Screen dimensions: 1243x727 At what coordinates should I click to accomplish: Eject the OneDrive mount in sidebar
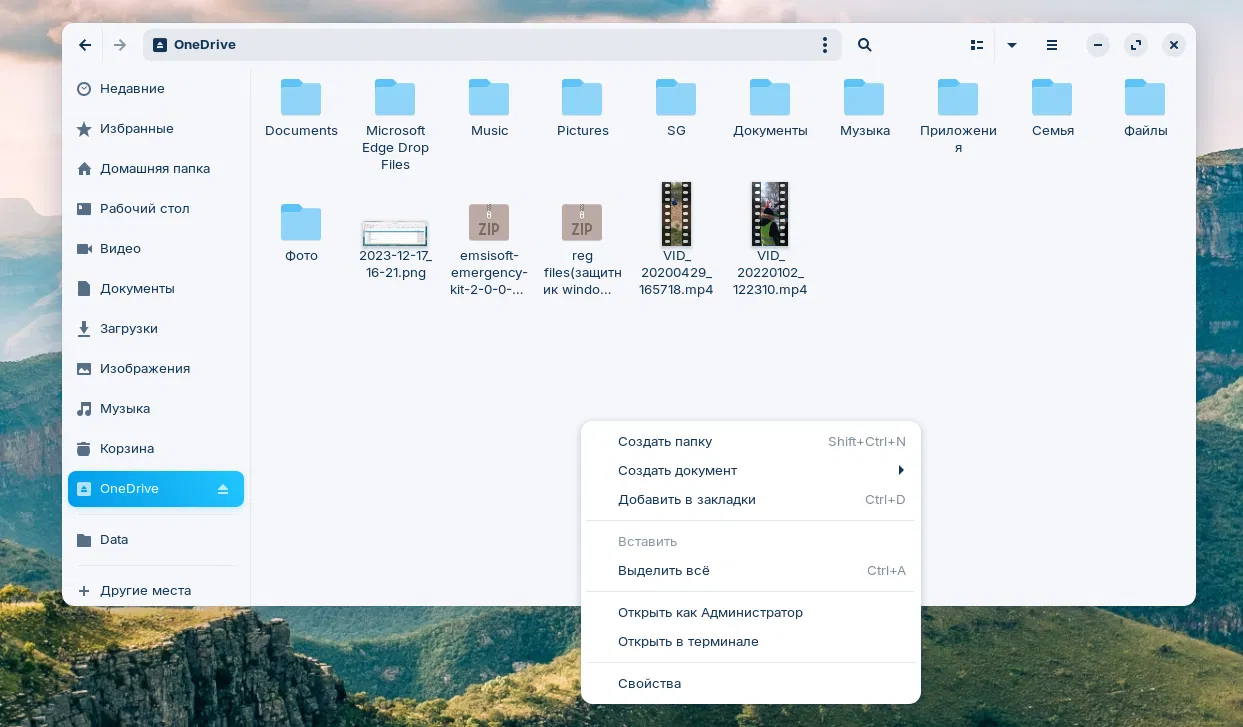[223, 489]
